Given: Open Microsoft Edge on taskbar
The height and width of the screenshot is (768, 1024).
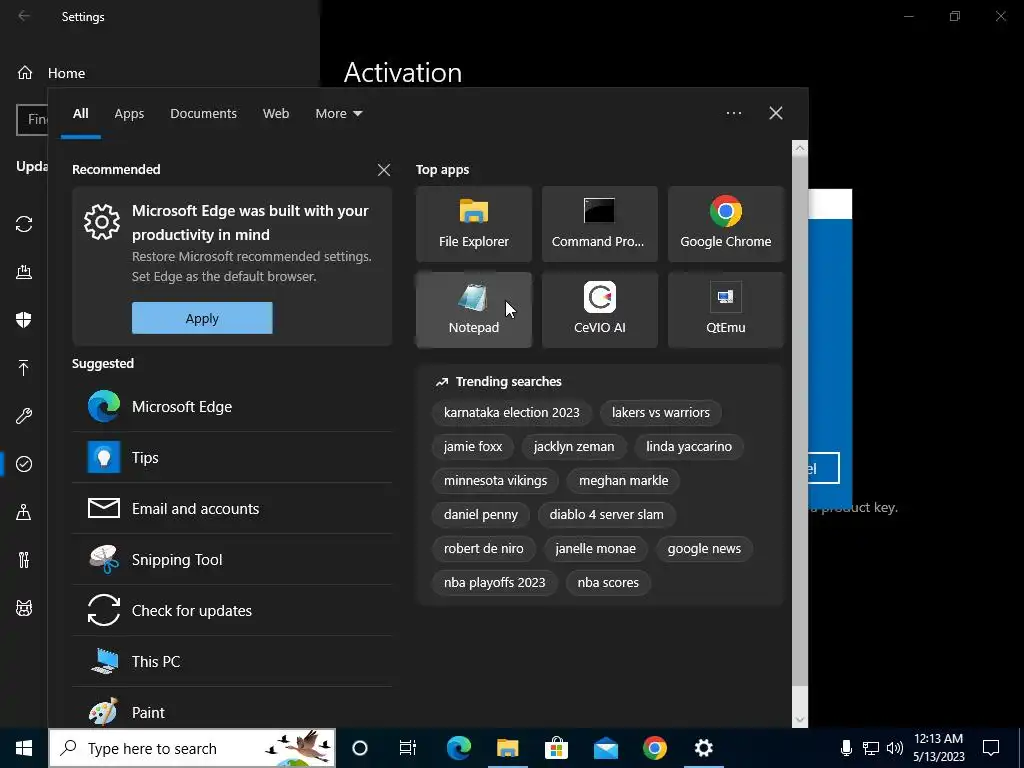Looking at the screenshot, I should (x=458, y=748).
